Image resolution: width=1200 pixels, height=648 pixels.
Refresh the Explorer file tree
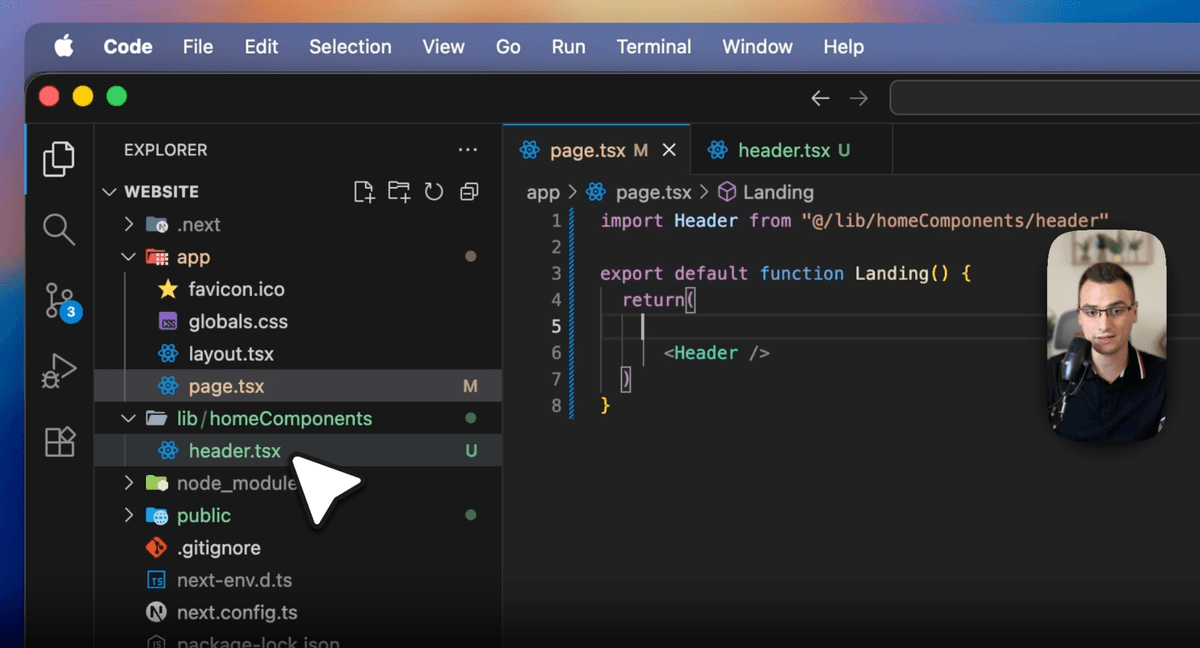pos(434,192)
